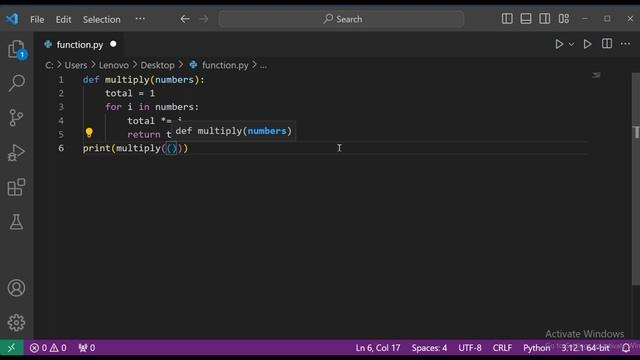Open the Accounts menu
Viewport: 640px width, 360px height.
(x=16, y=288)
